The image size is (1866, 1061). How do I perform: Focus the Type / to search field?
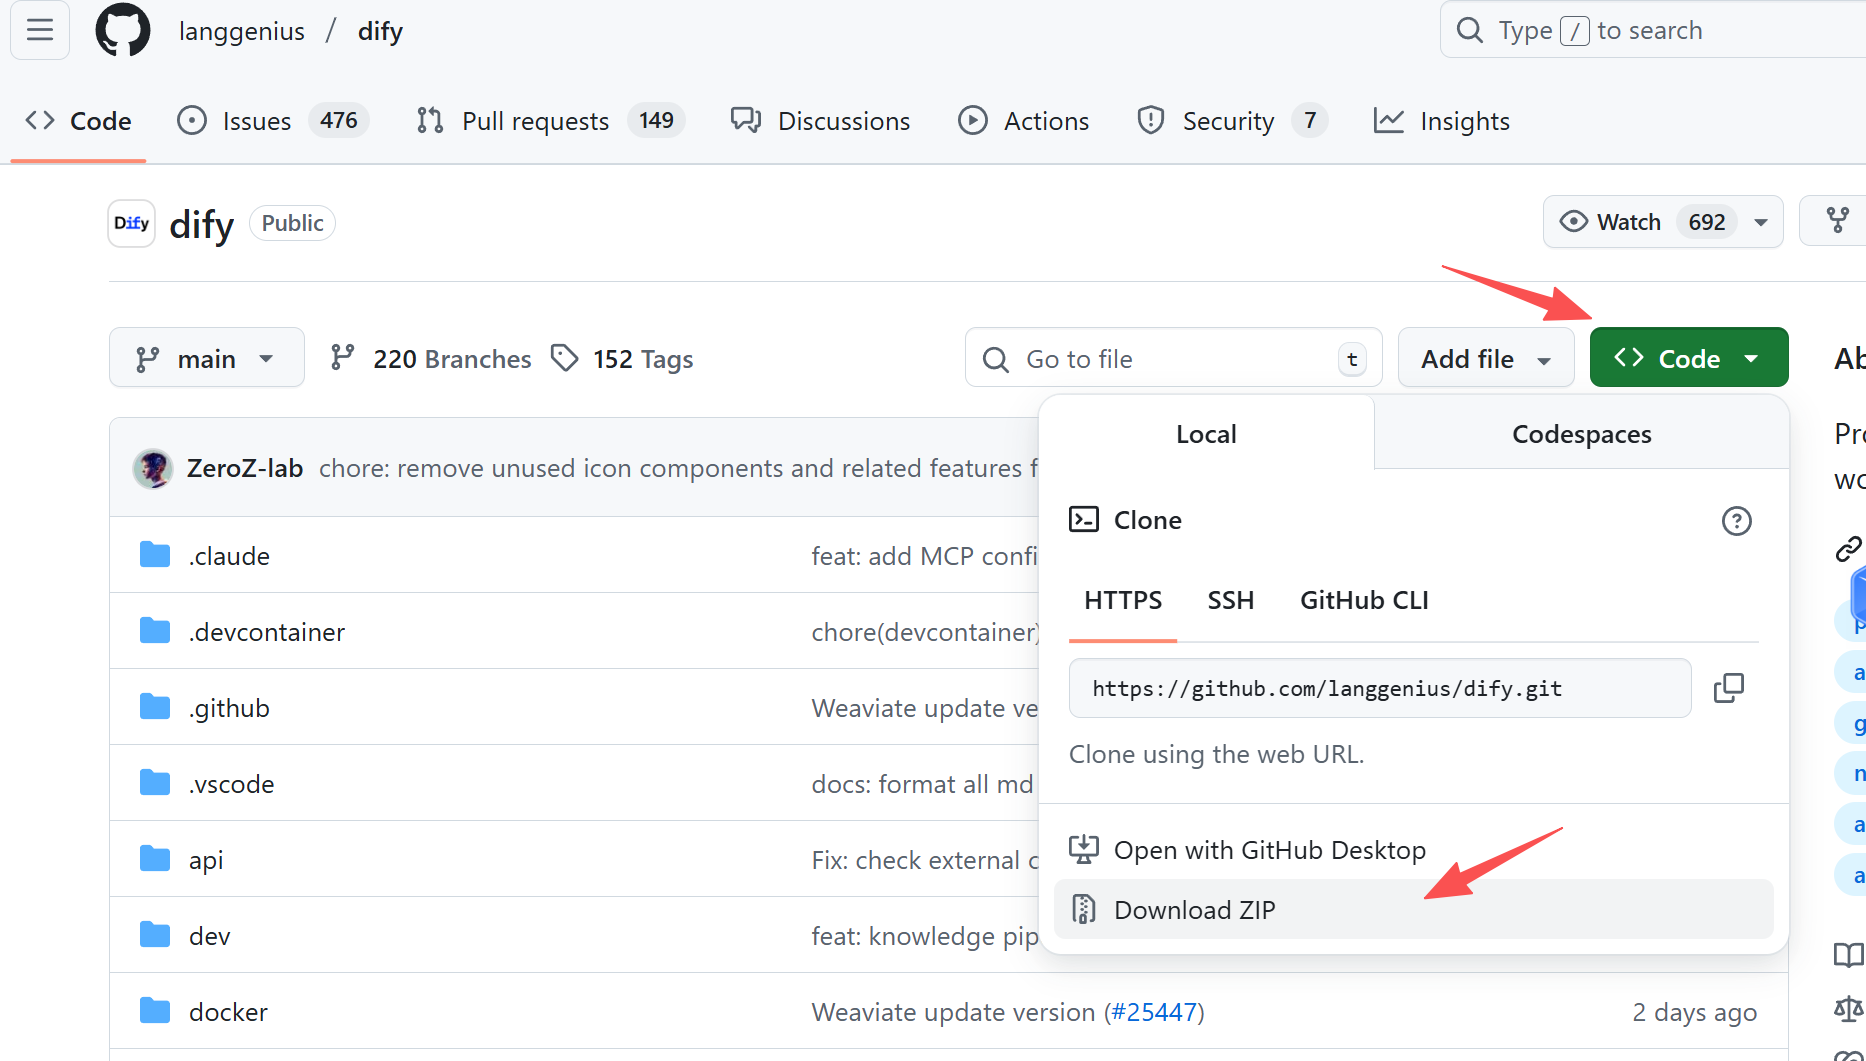click(1653, 30)
